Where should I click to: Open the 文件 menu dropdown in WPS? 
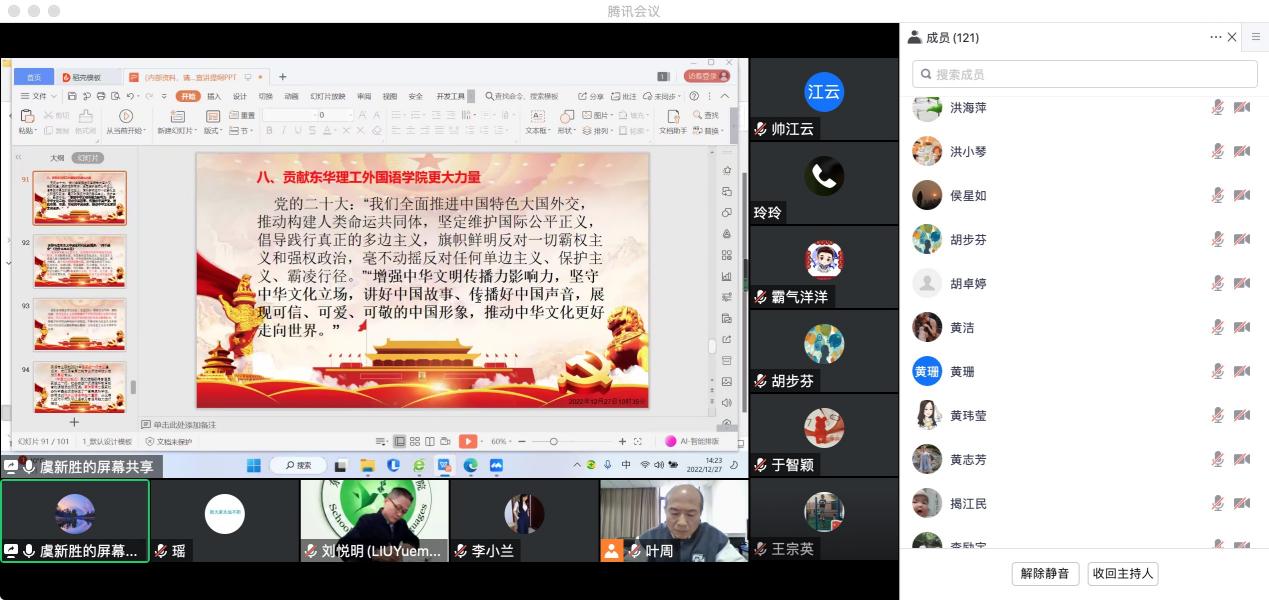[39, 96]
